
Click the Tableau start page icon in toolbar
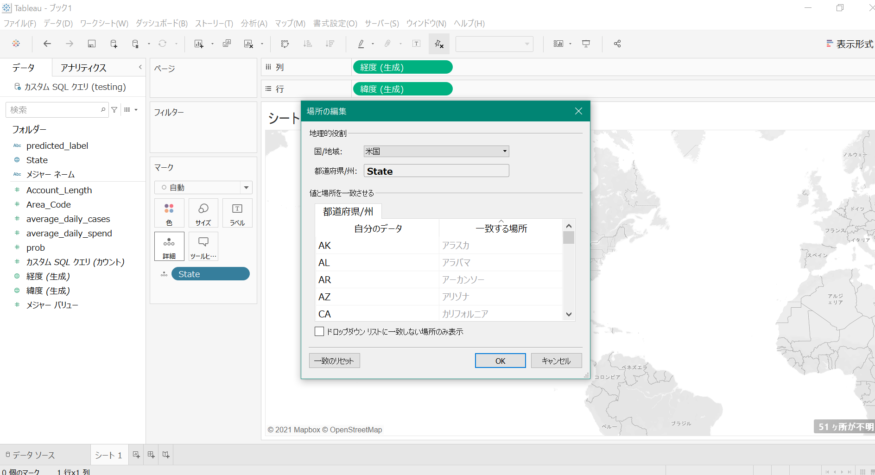(16, 44)
